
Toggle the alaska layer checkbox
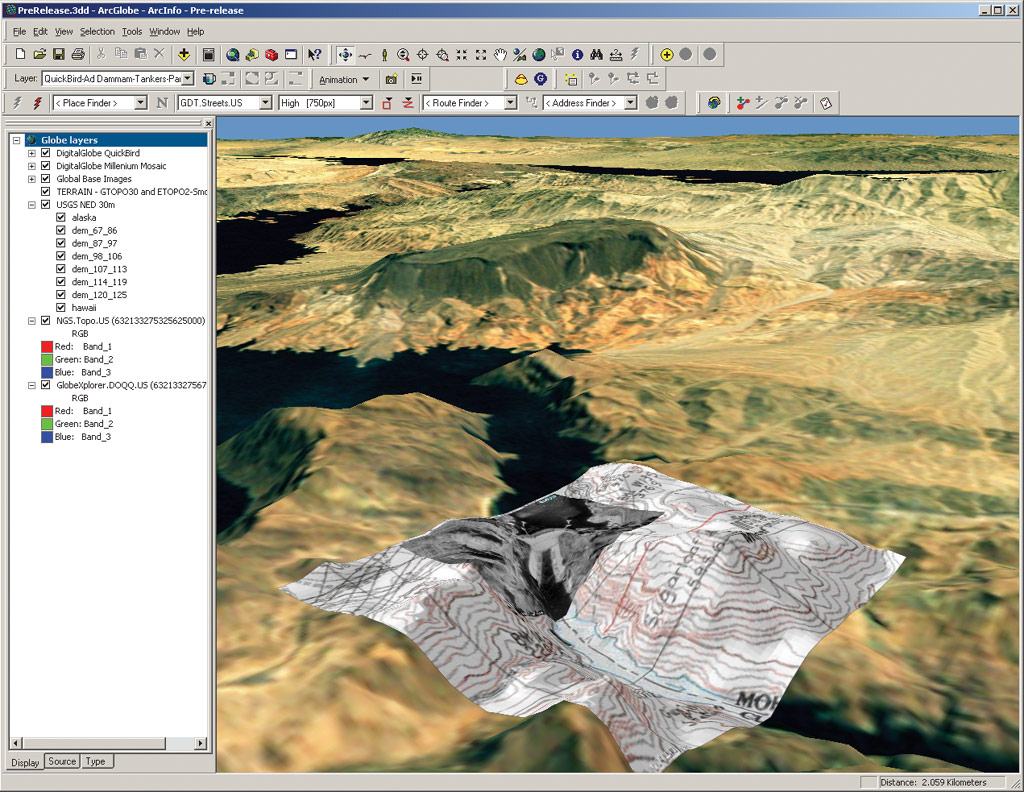62,217
